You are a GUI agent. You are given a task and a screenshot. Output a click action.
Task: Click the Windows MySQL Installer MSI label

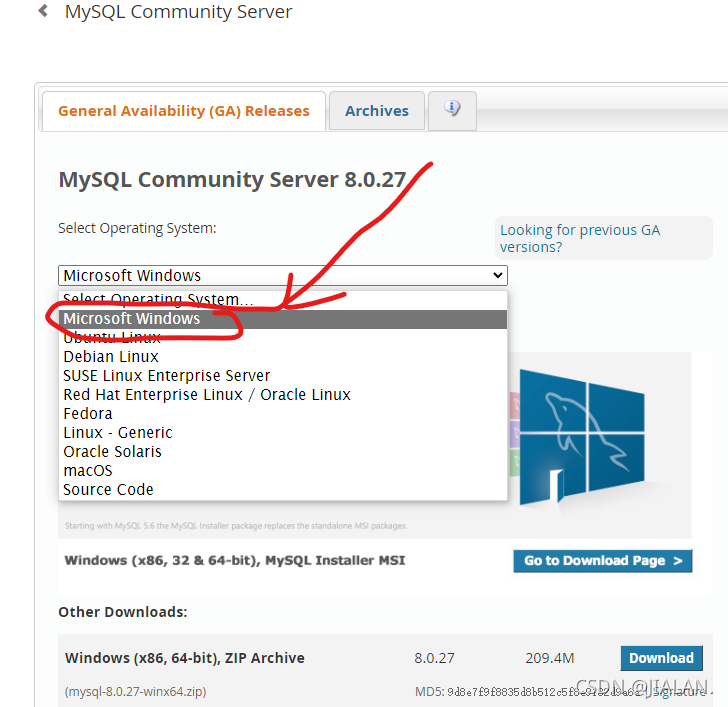click(x=235, y=560)
